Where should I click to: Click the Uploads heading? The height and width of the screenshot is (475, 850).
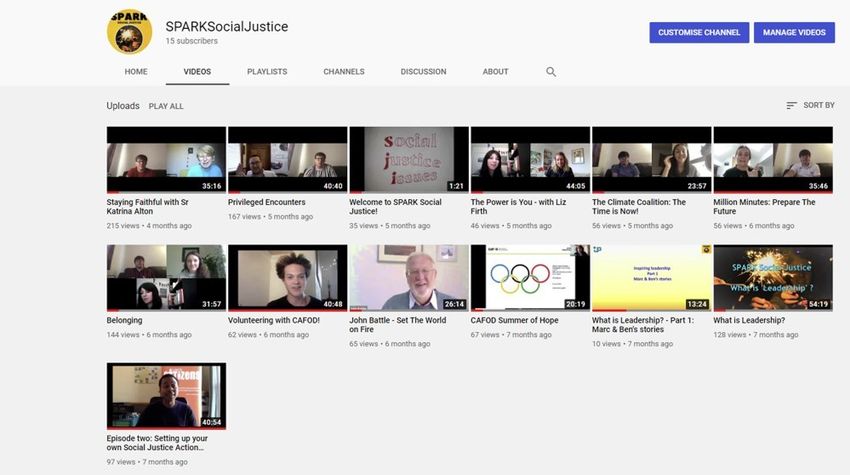point(123,106)
